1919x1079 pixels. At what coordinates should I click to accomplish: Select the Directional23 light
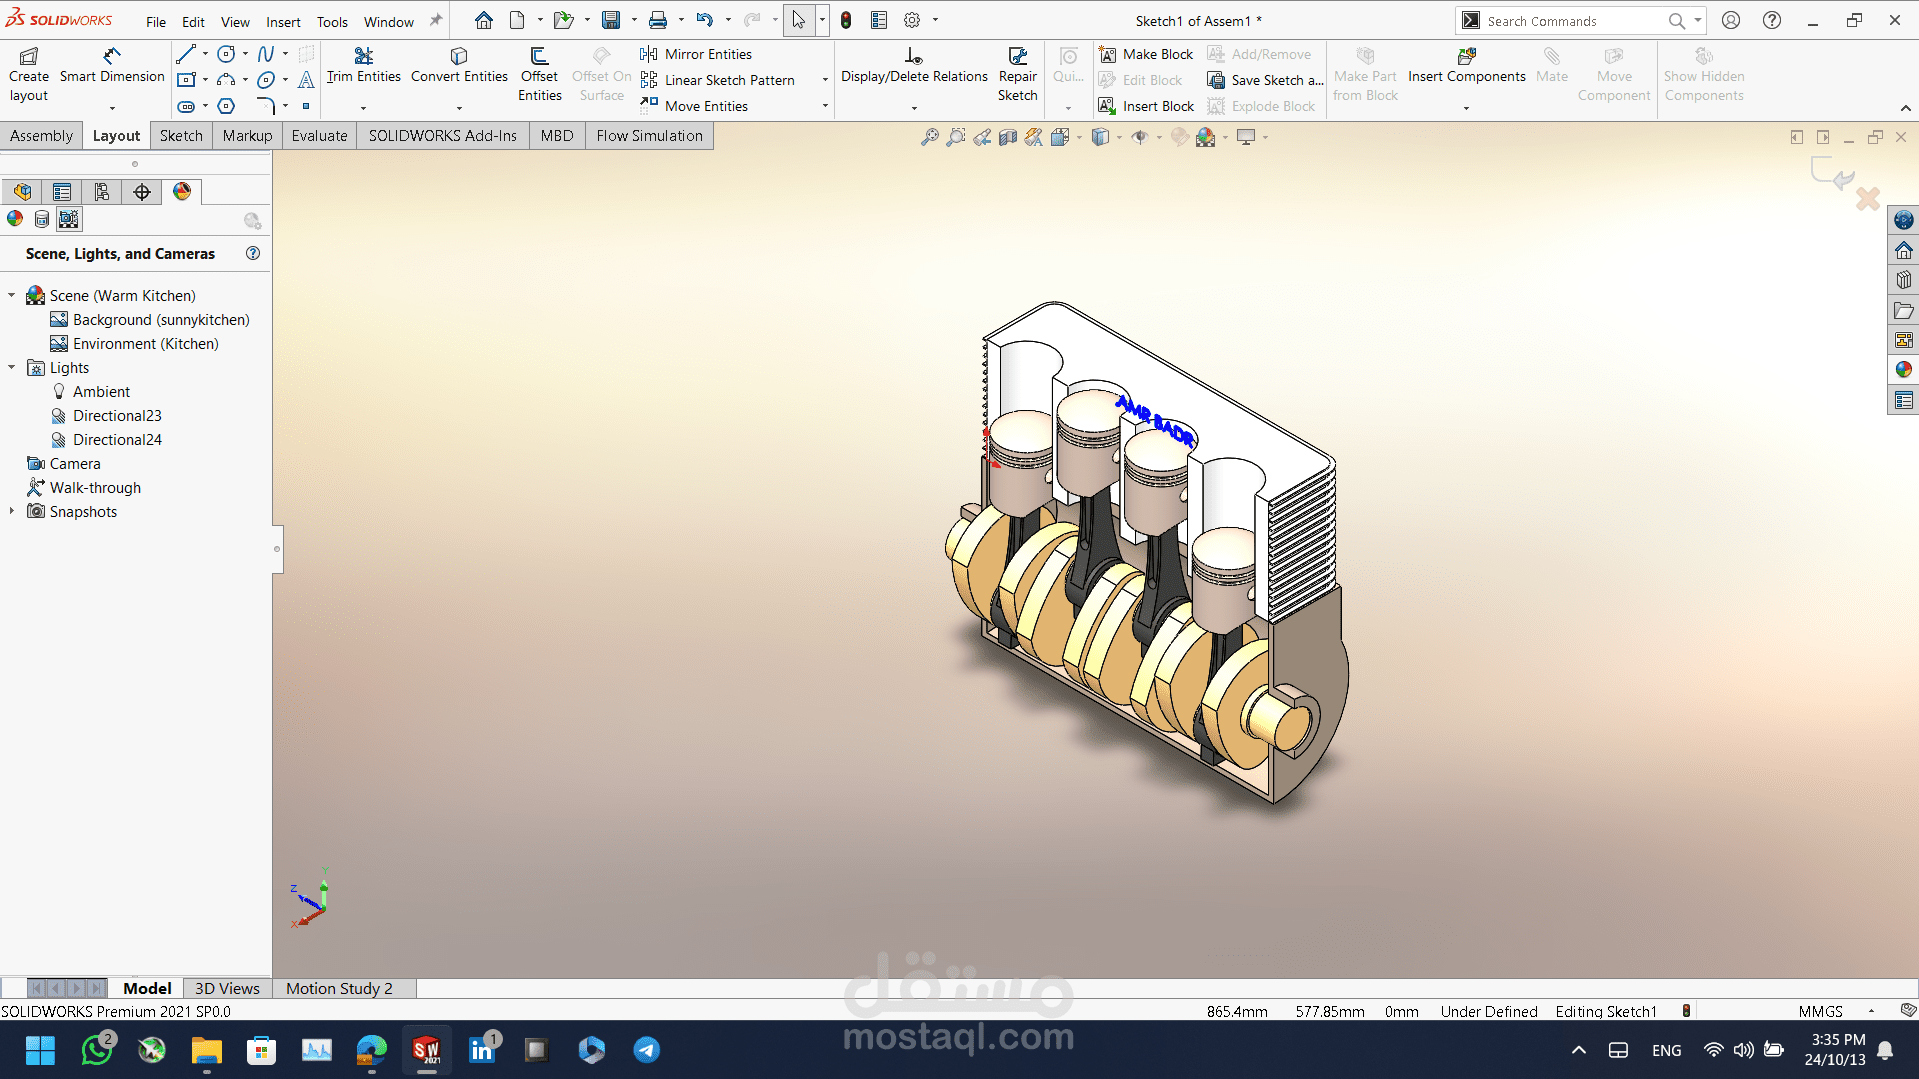click(117, 416)
